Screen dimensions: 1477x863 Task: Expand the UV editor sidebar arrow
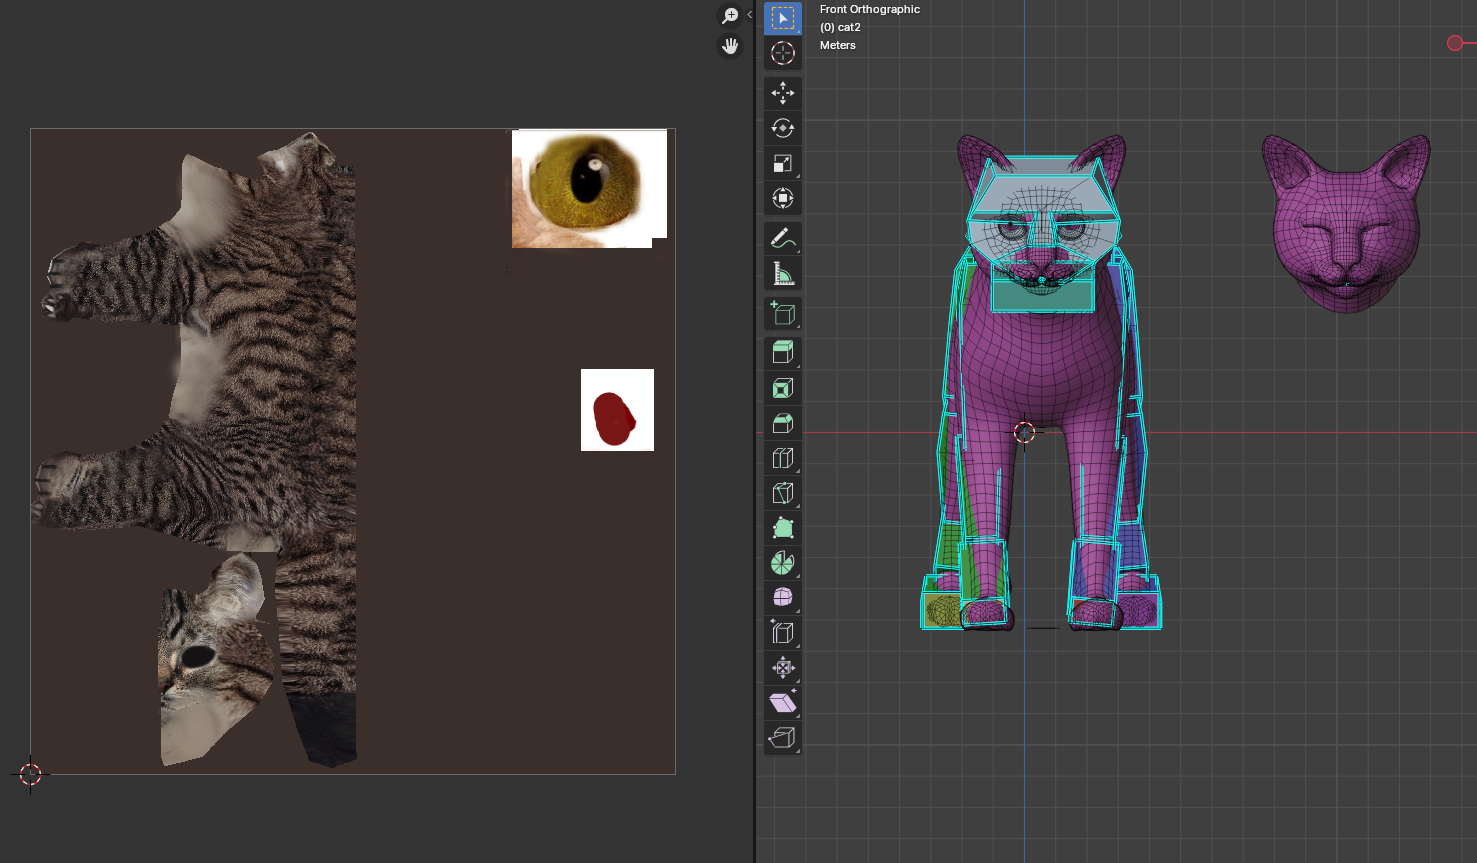pos(749,14)
